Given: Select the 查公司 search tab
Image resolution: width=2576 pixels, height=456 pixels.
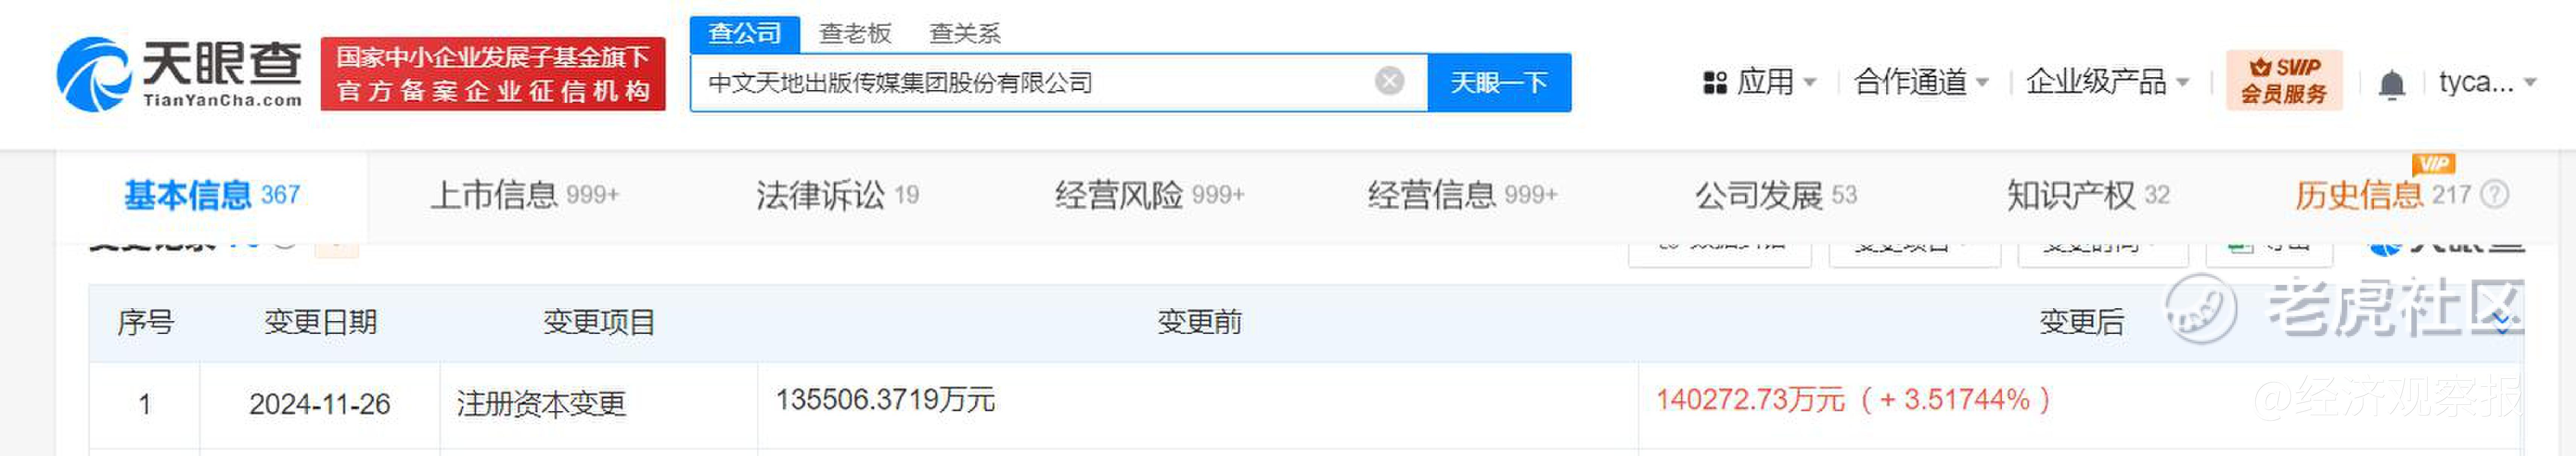Looking at the screenshot, I should tap(745, 34).
